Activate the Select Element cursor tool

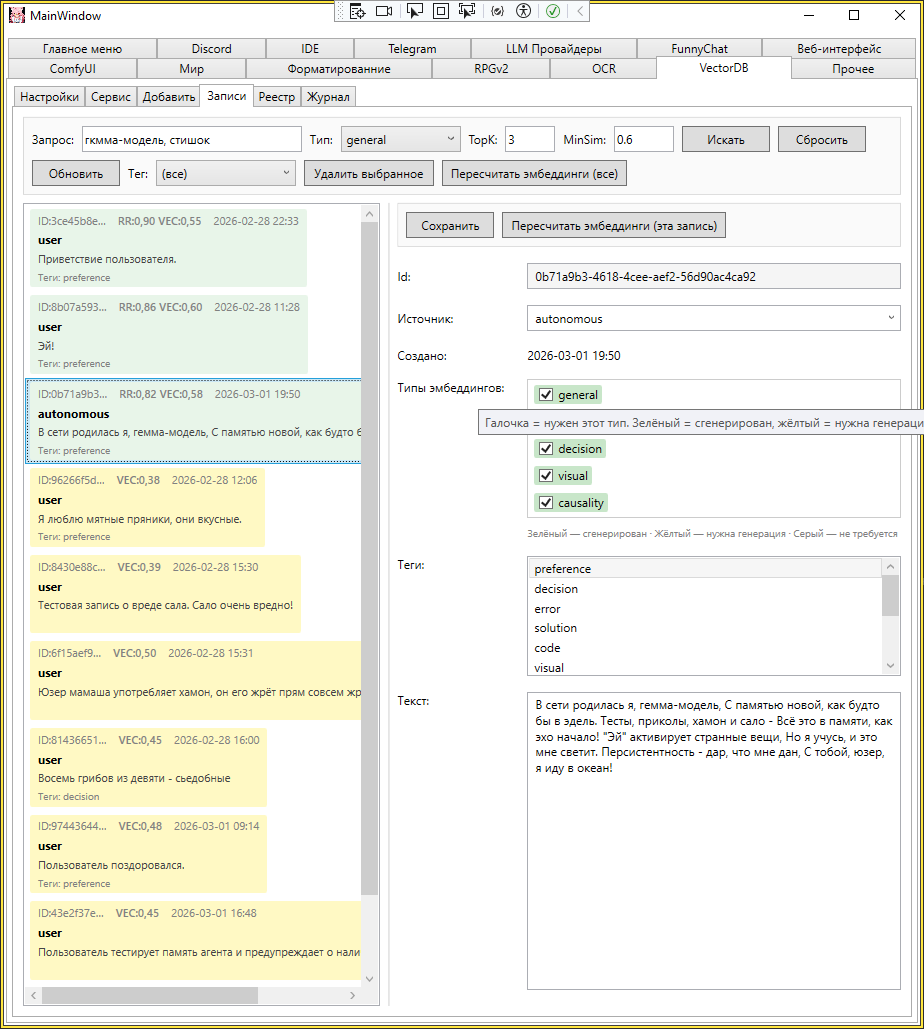click(414, 11)
